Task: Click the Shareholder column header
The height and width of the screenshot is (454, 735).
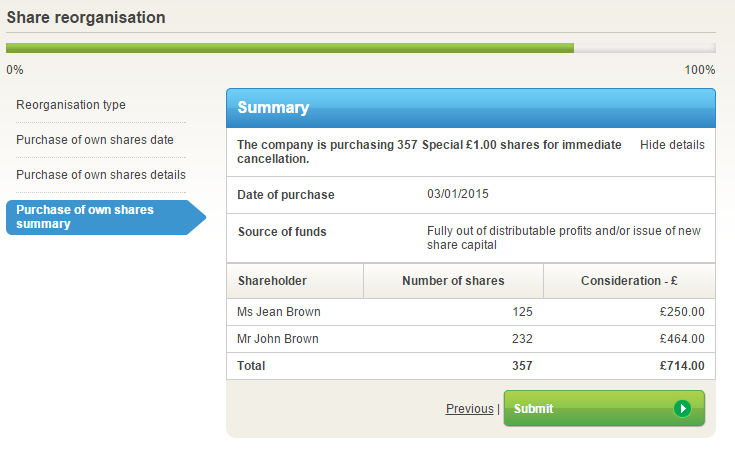Action: 272,281
